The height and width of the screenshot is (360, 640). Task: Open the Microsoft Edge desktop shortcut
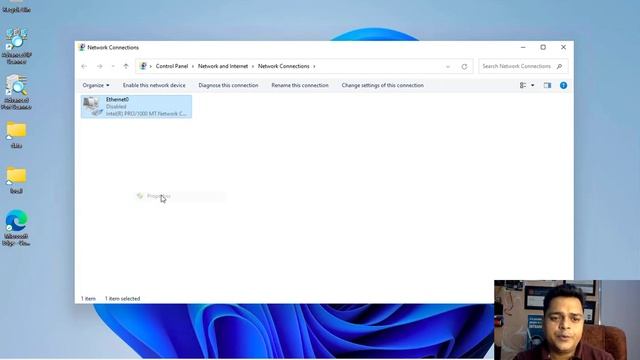(x=16, y=228)
